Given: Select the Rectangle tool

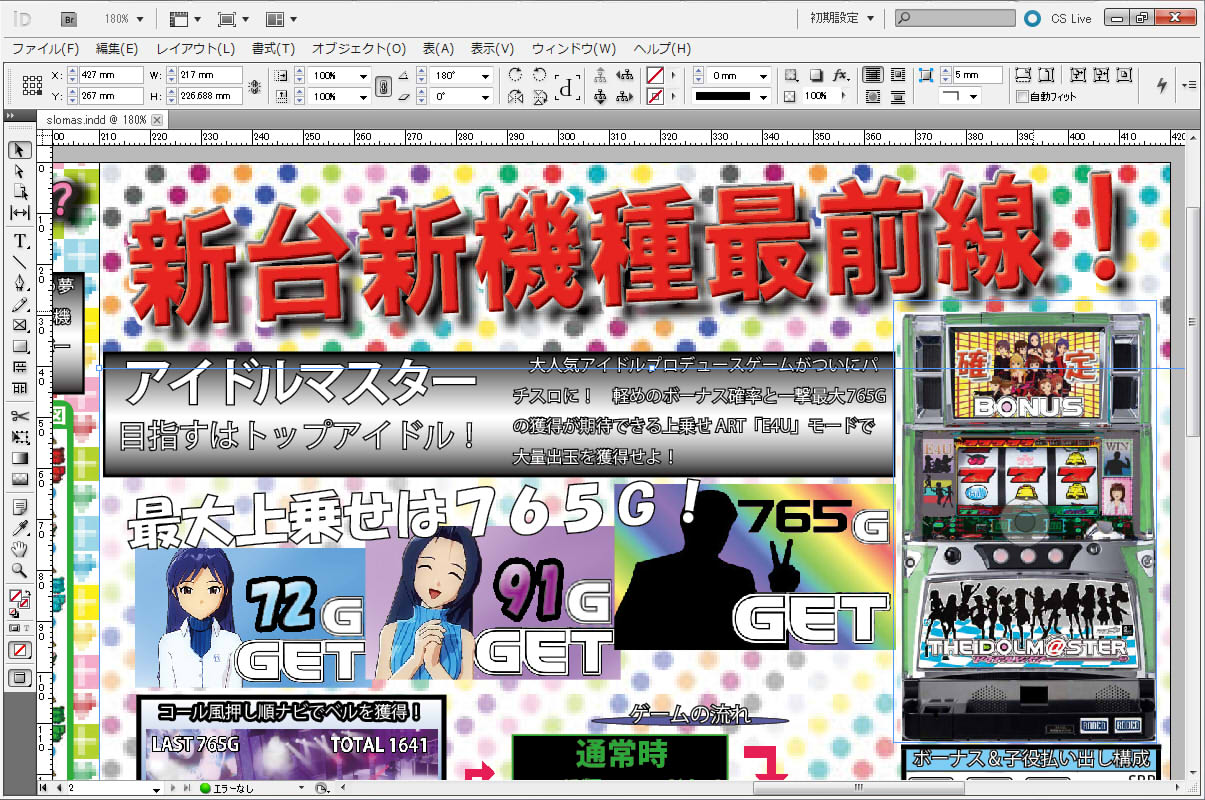Looking at the screenshot, I should 19,346.
